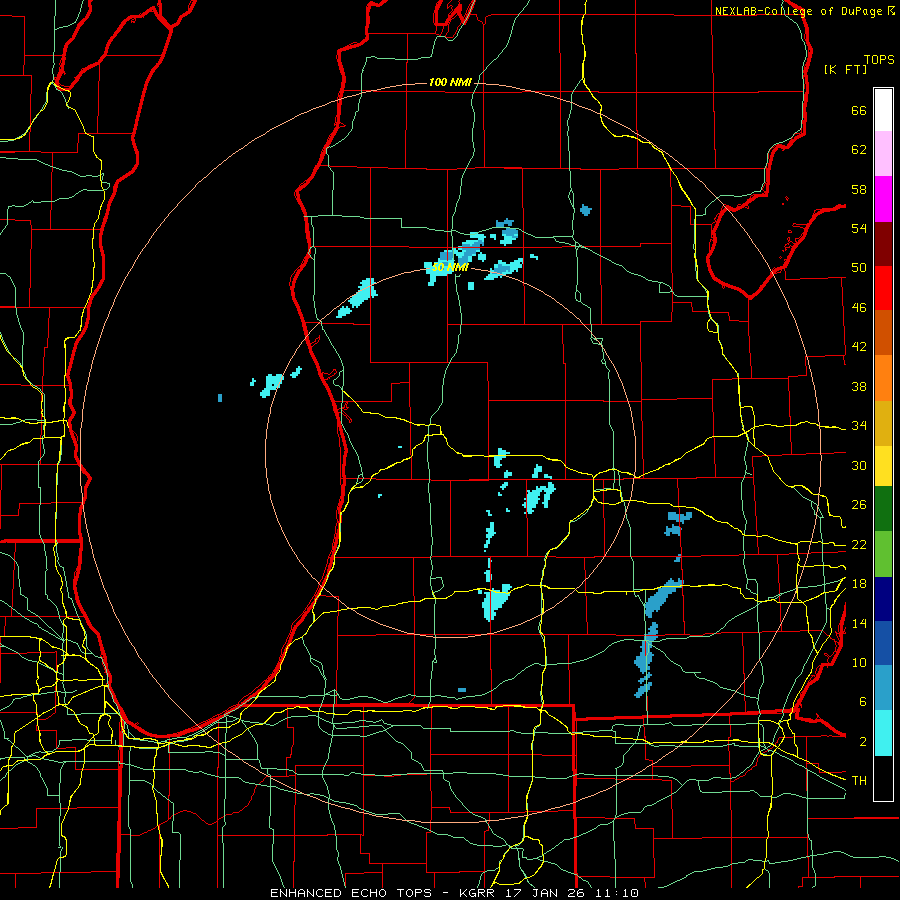Click the bright red 50 kft legend swatch
The image size is (900, 900).
pos(883,288)
